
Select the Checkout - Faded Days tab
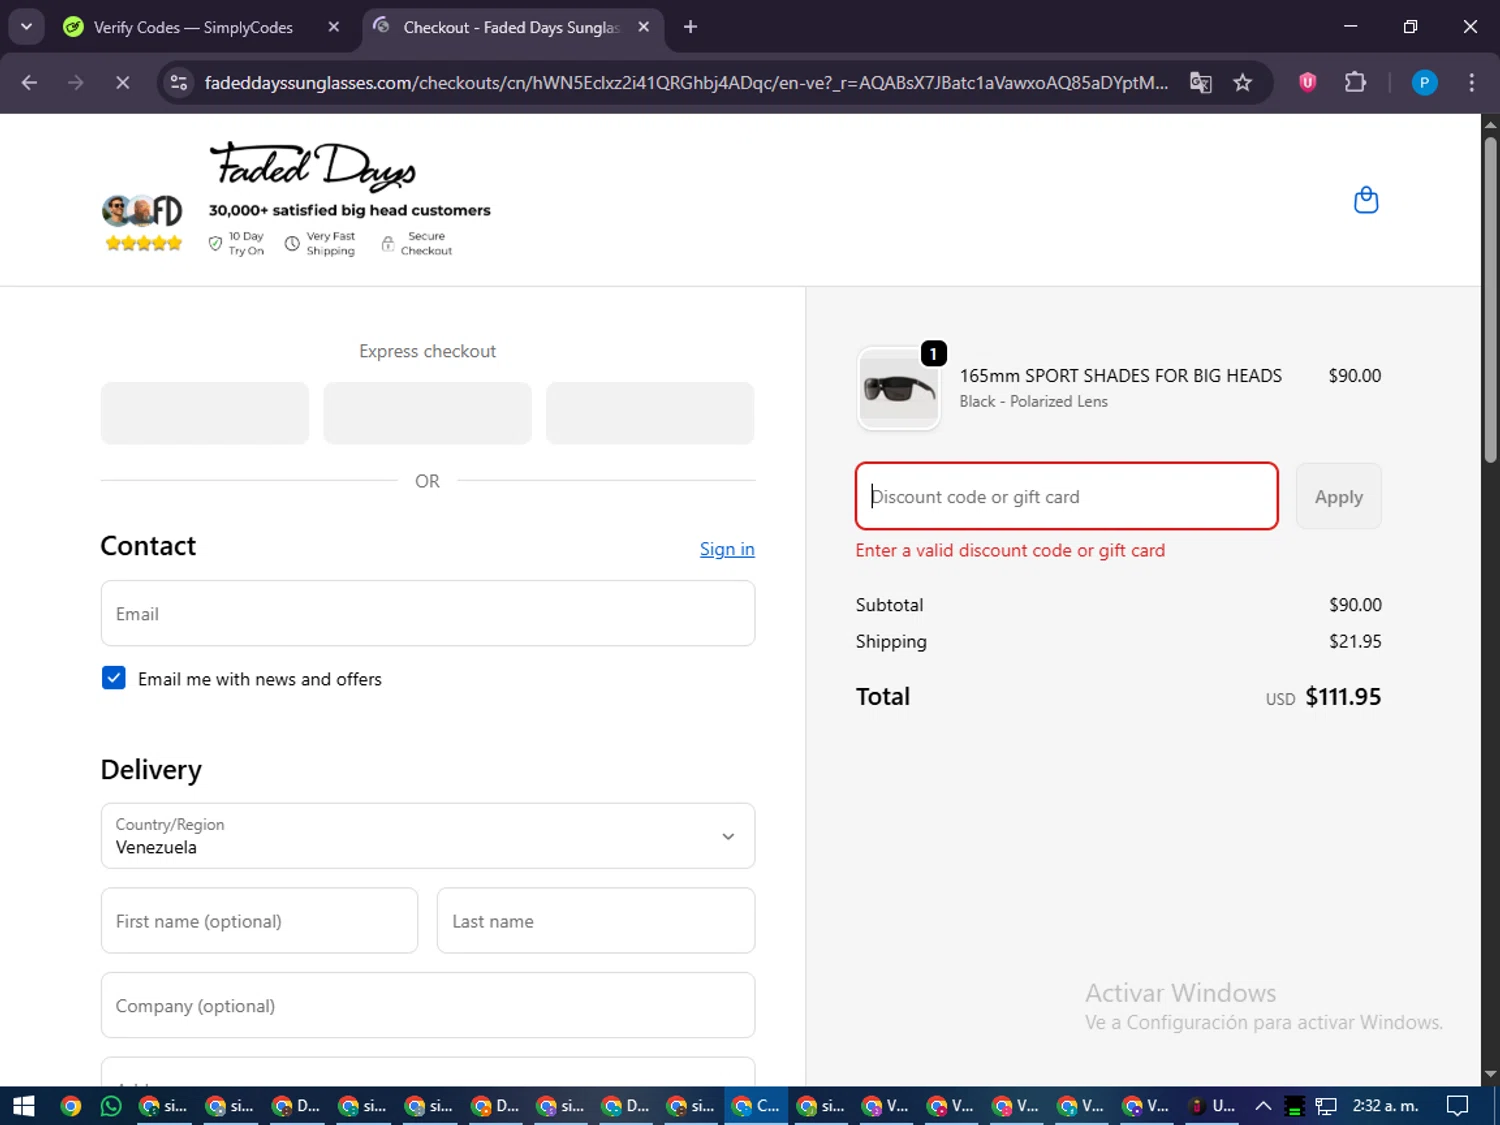pyautogui.click(x=511, y=27)
